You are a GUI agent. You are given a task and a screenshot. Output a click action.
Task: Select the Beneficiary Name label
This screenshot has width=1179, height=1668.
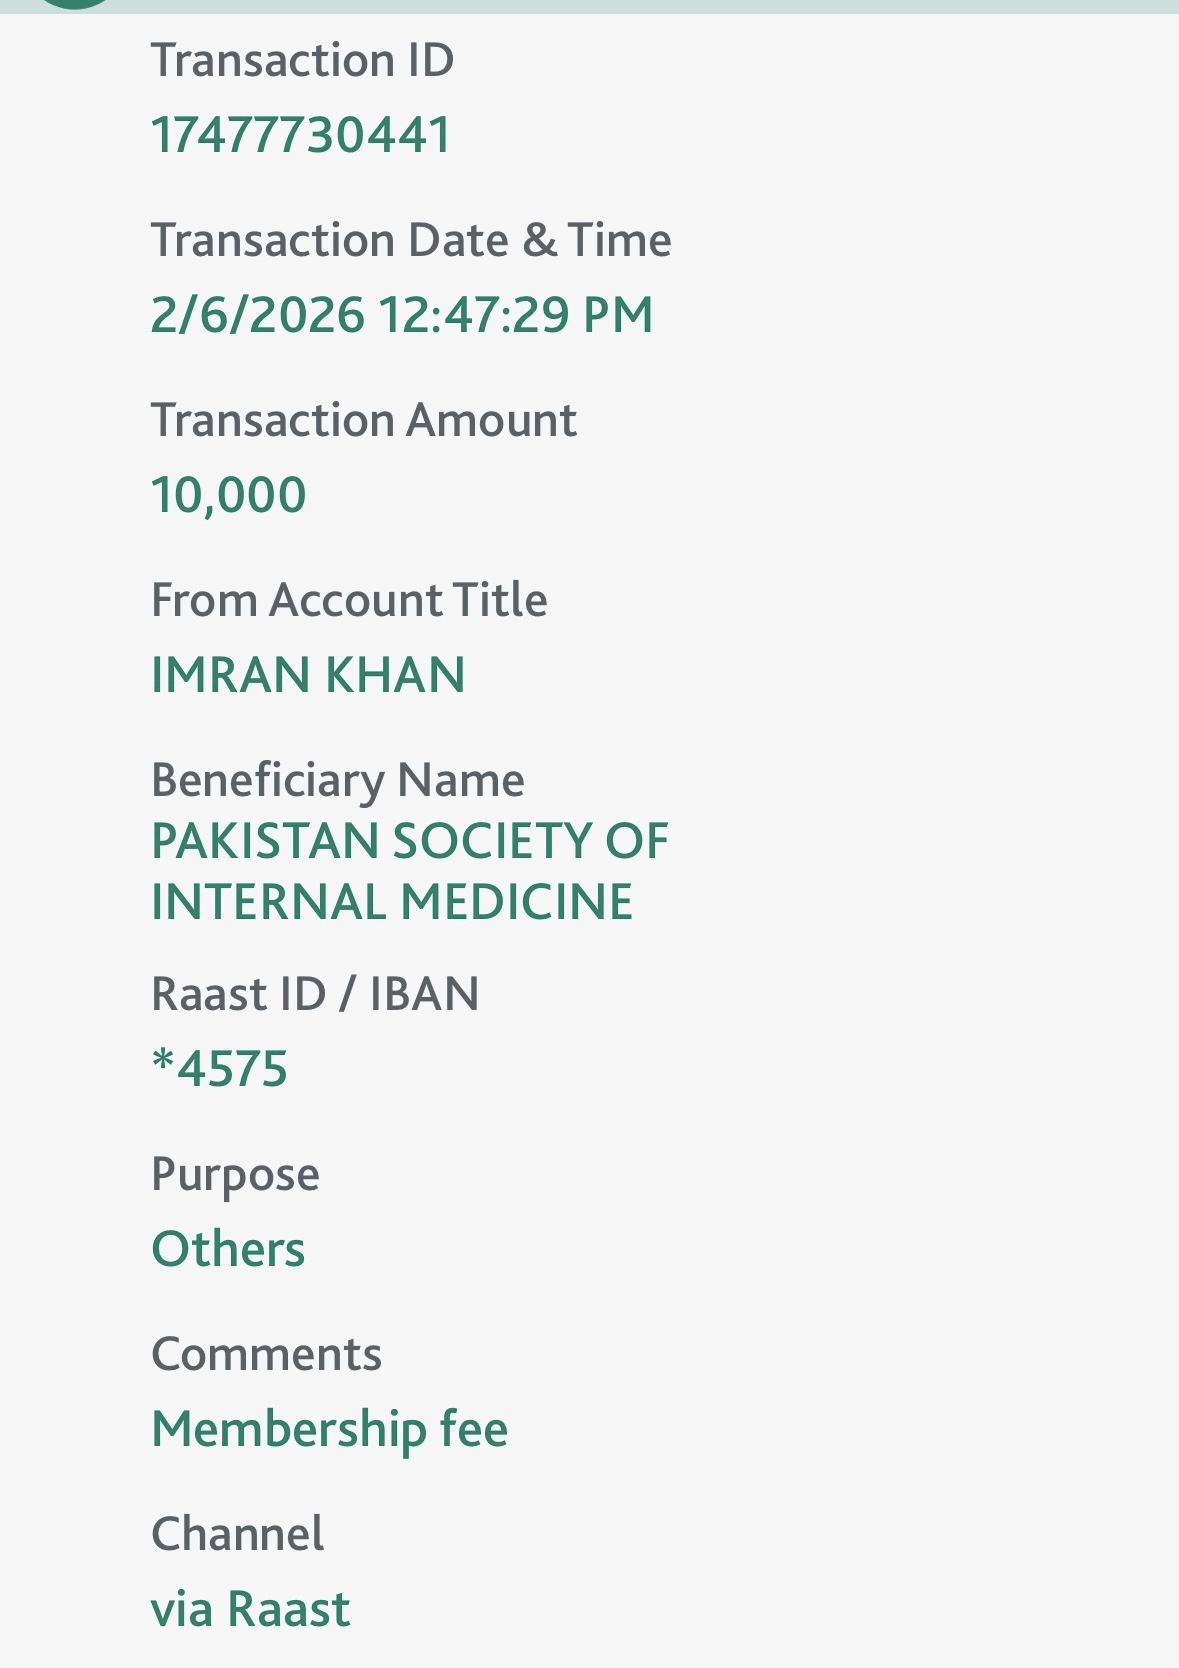[338, 781]
